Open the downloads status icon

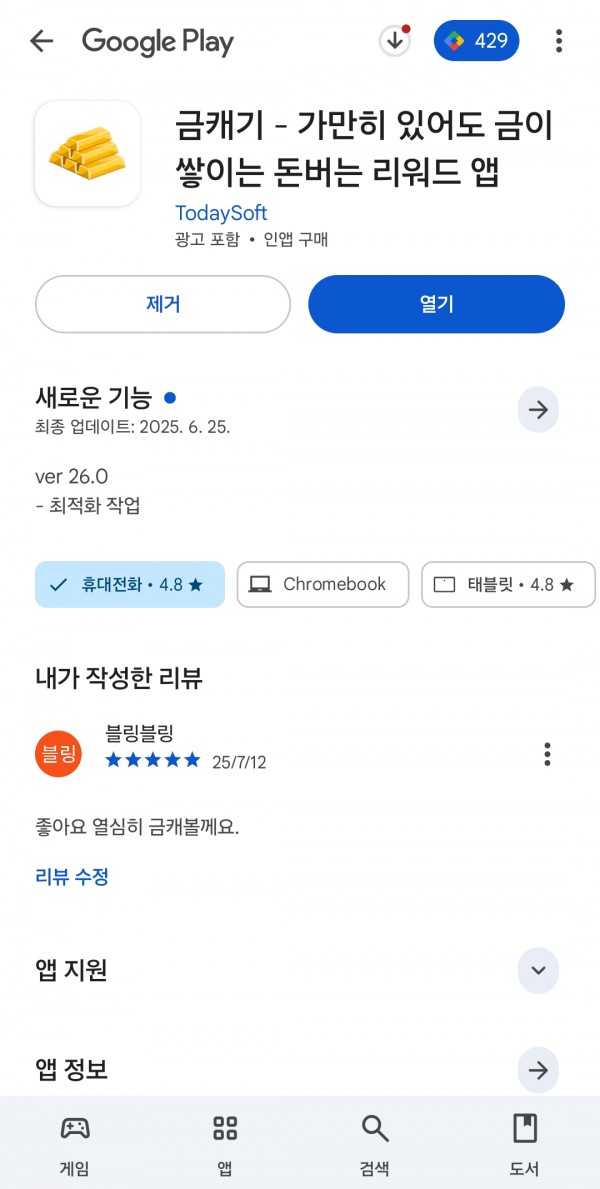point(394,41)
